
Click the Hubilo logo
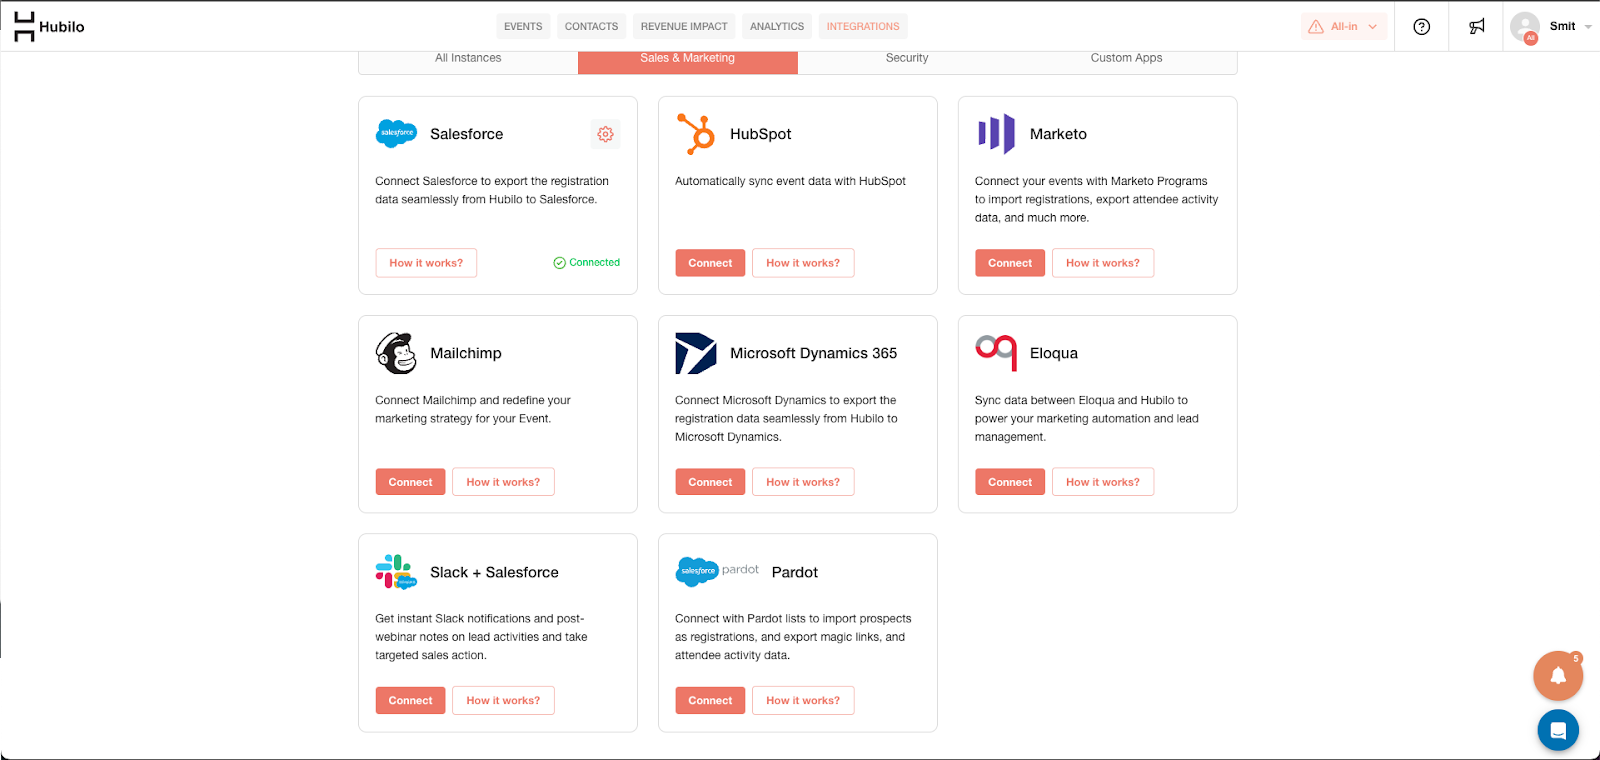click(x=49, y=27)
